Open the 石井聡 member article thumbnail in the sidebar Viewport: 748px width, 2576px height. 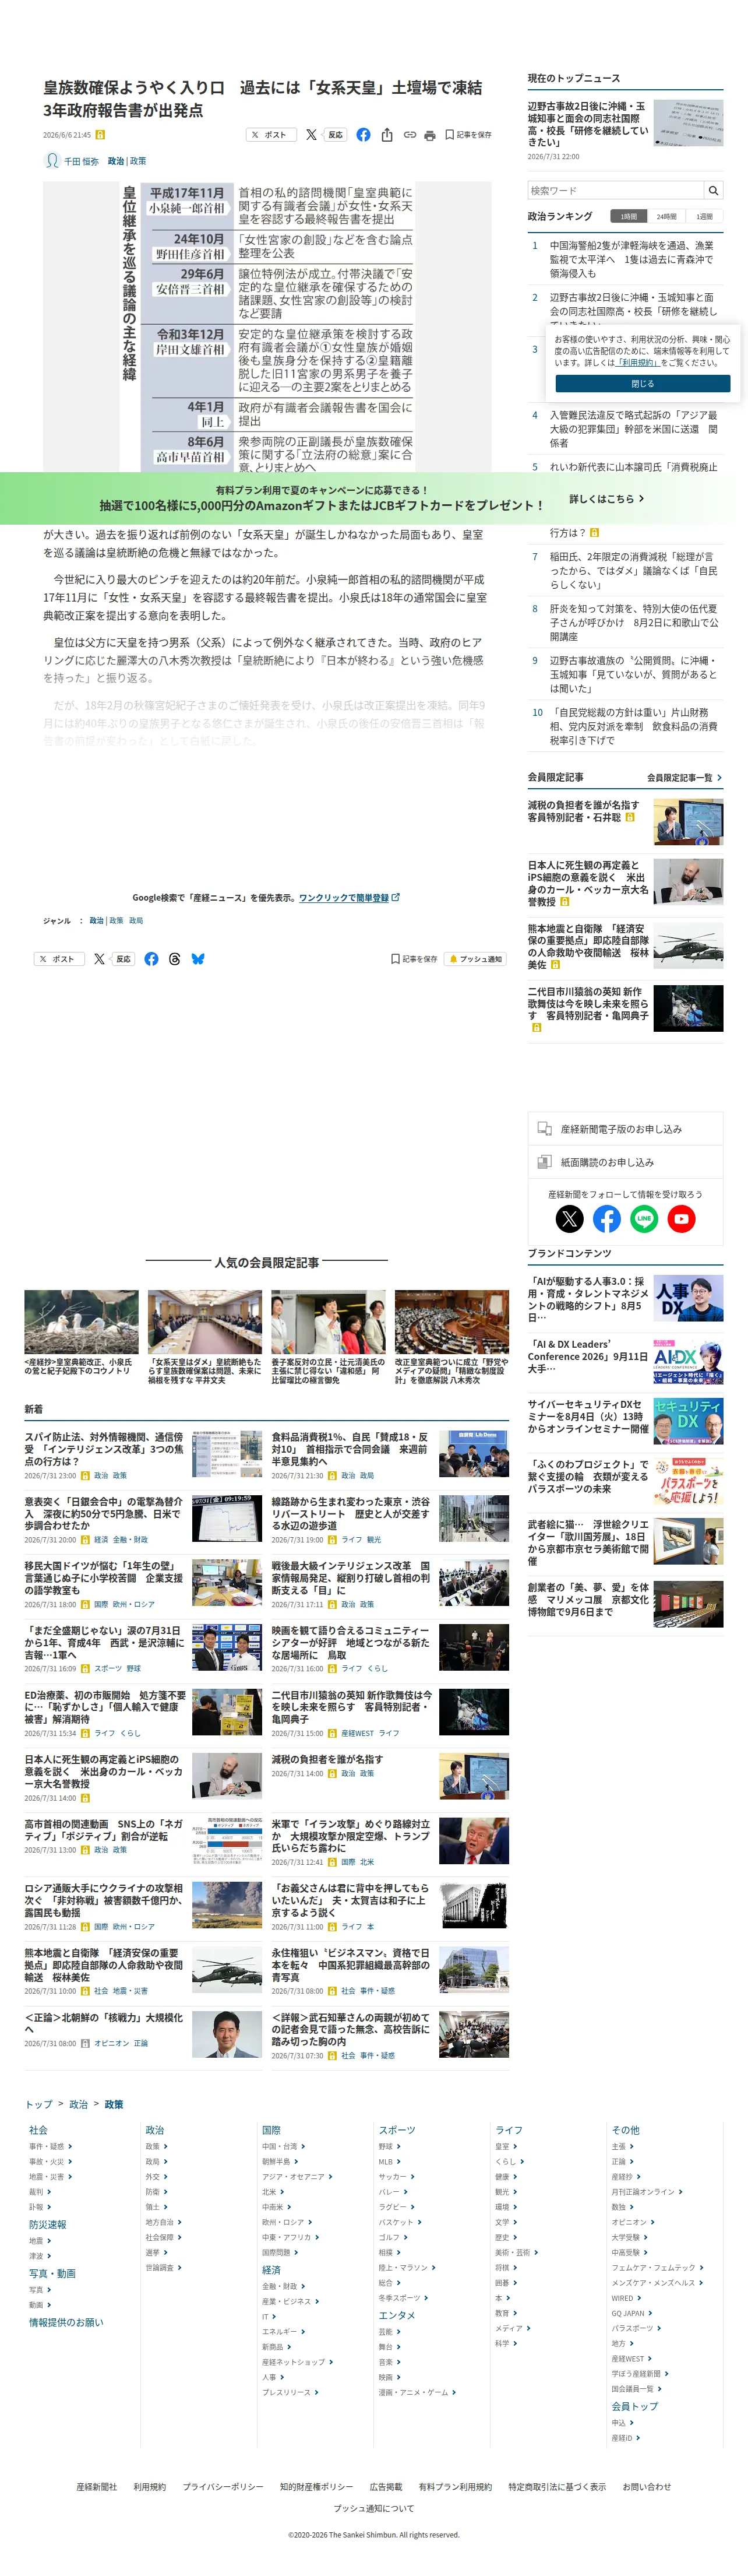(688, 821)
